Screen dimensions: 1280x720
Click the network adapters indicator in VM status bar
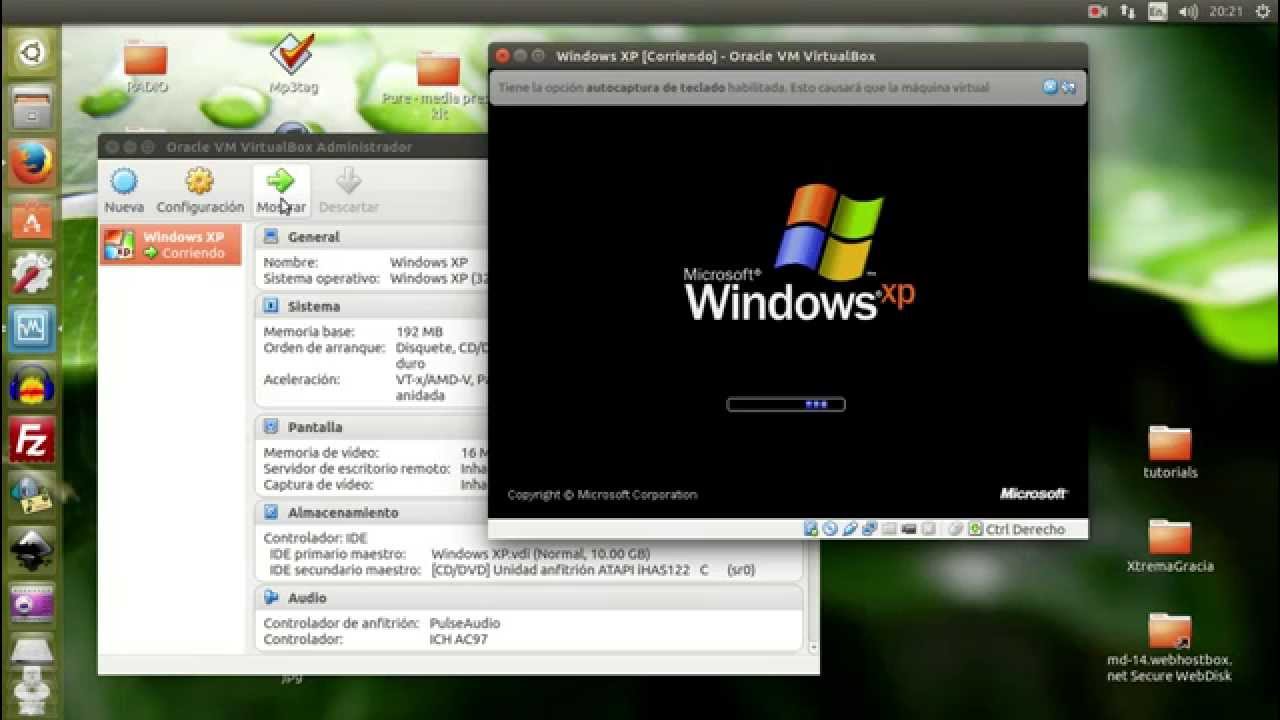869,529
